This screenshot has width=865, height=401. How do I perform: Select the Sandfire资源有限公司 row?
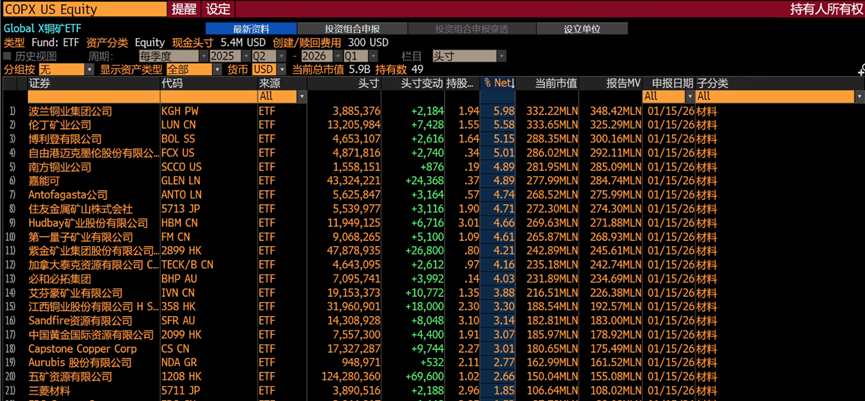point(433,320)
